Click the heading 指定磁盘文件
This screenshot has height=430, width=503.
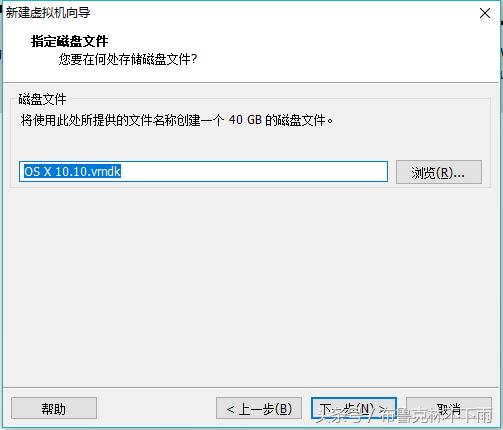69,41
